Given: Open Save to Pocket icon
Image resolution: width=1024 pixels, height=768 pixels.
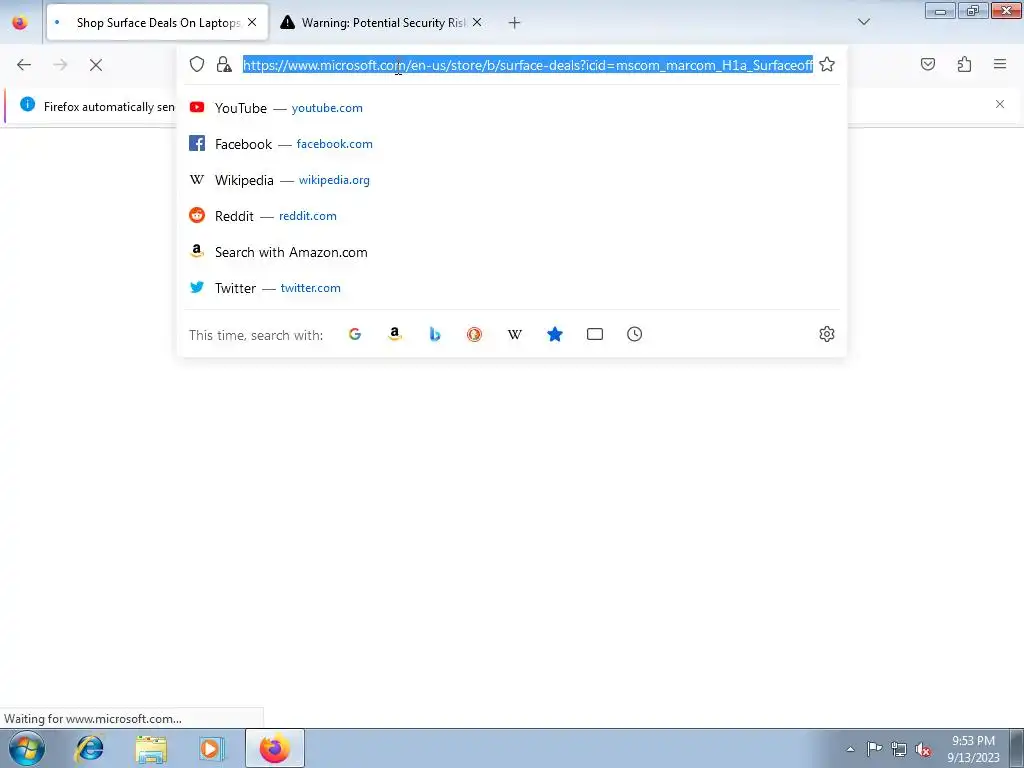Looking at the screenshot, I should click(928, 64).
